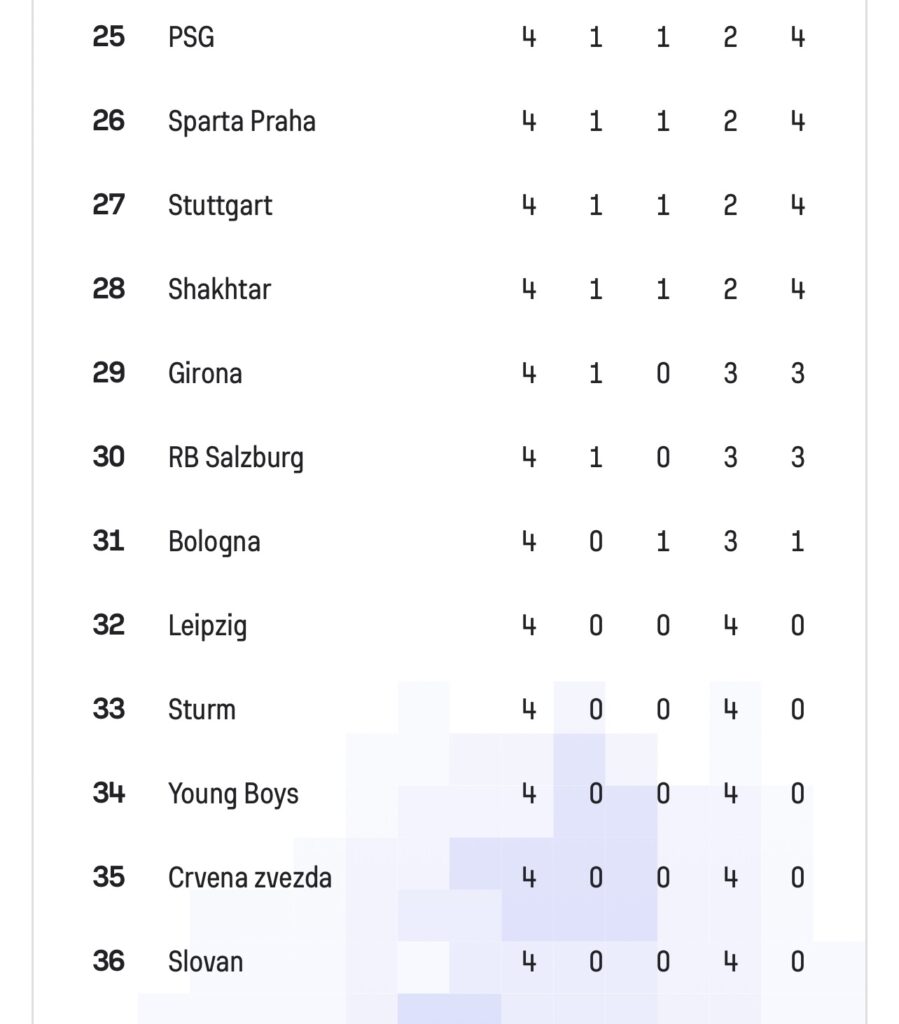Select Bologna's points value of 1
The image size is (899, 1024).
(797, 541)
